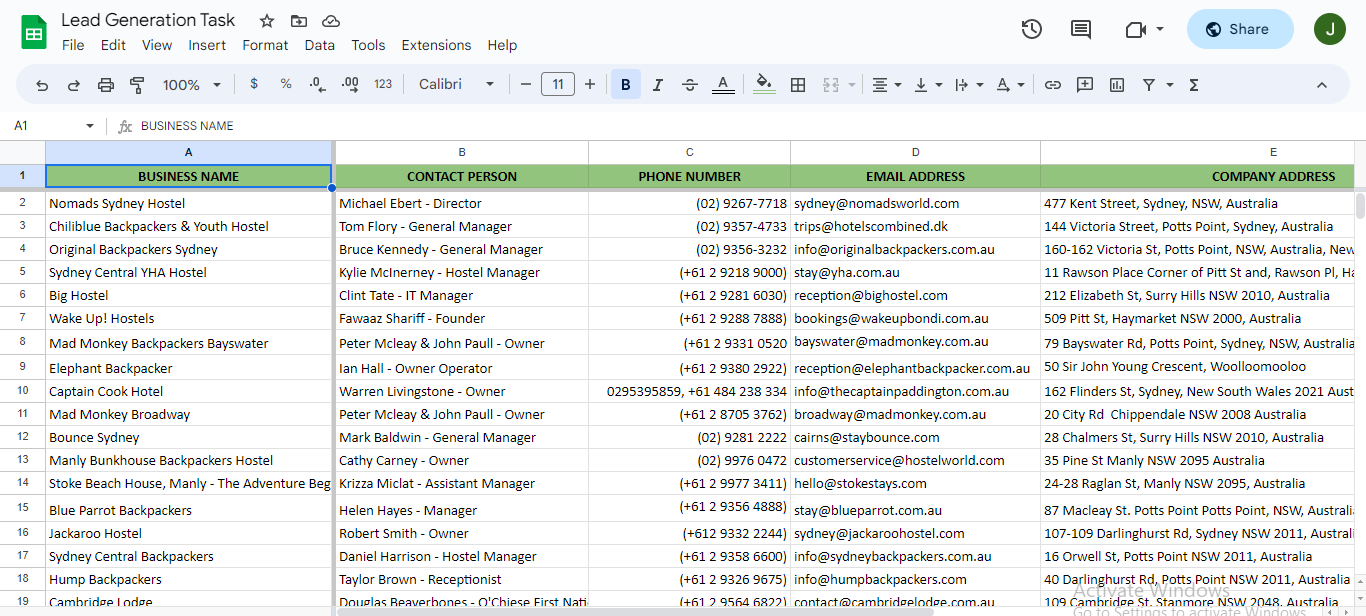Open the Borders tool
Screen dimensions: 1366x616
coord(798,85)
